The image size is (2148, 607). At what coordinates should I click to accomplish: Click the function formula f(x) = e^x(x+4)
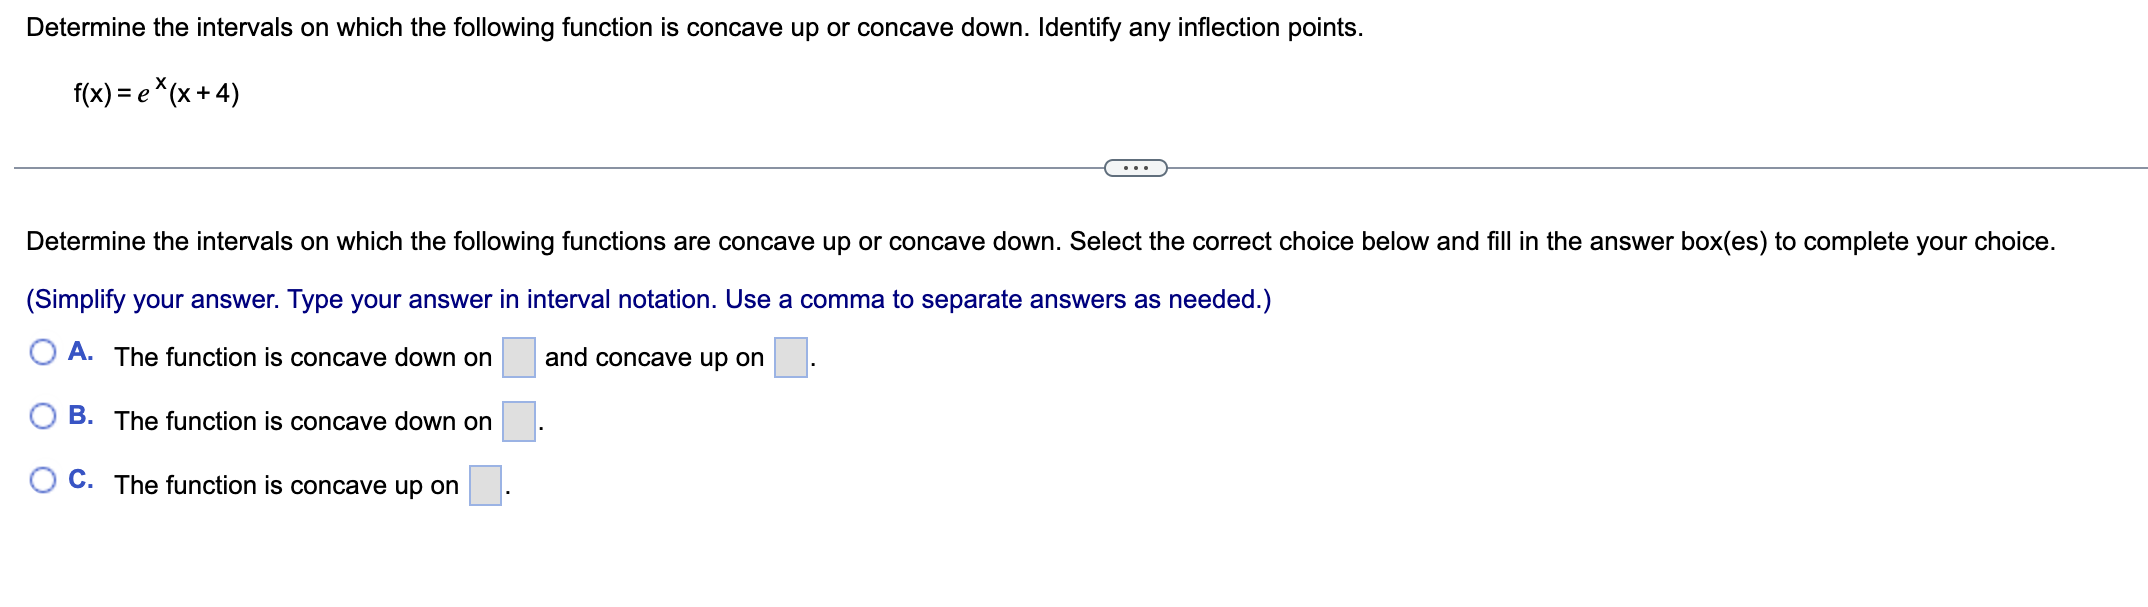point(156,91)
